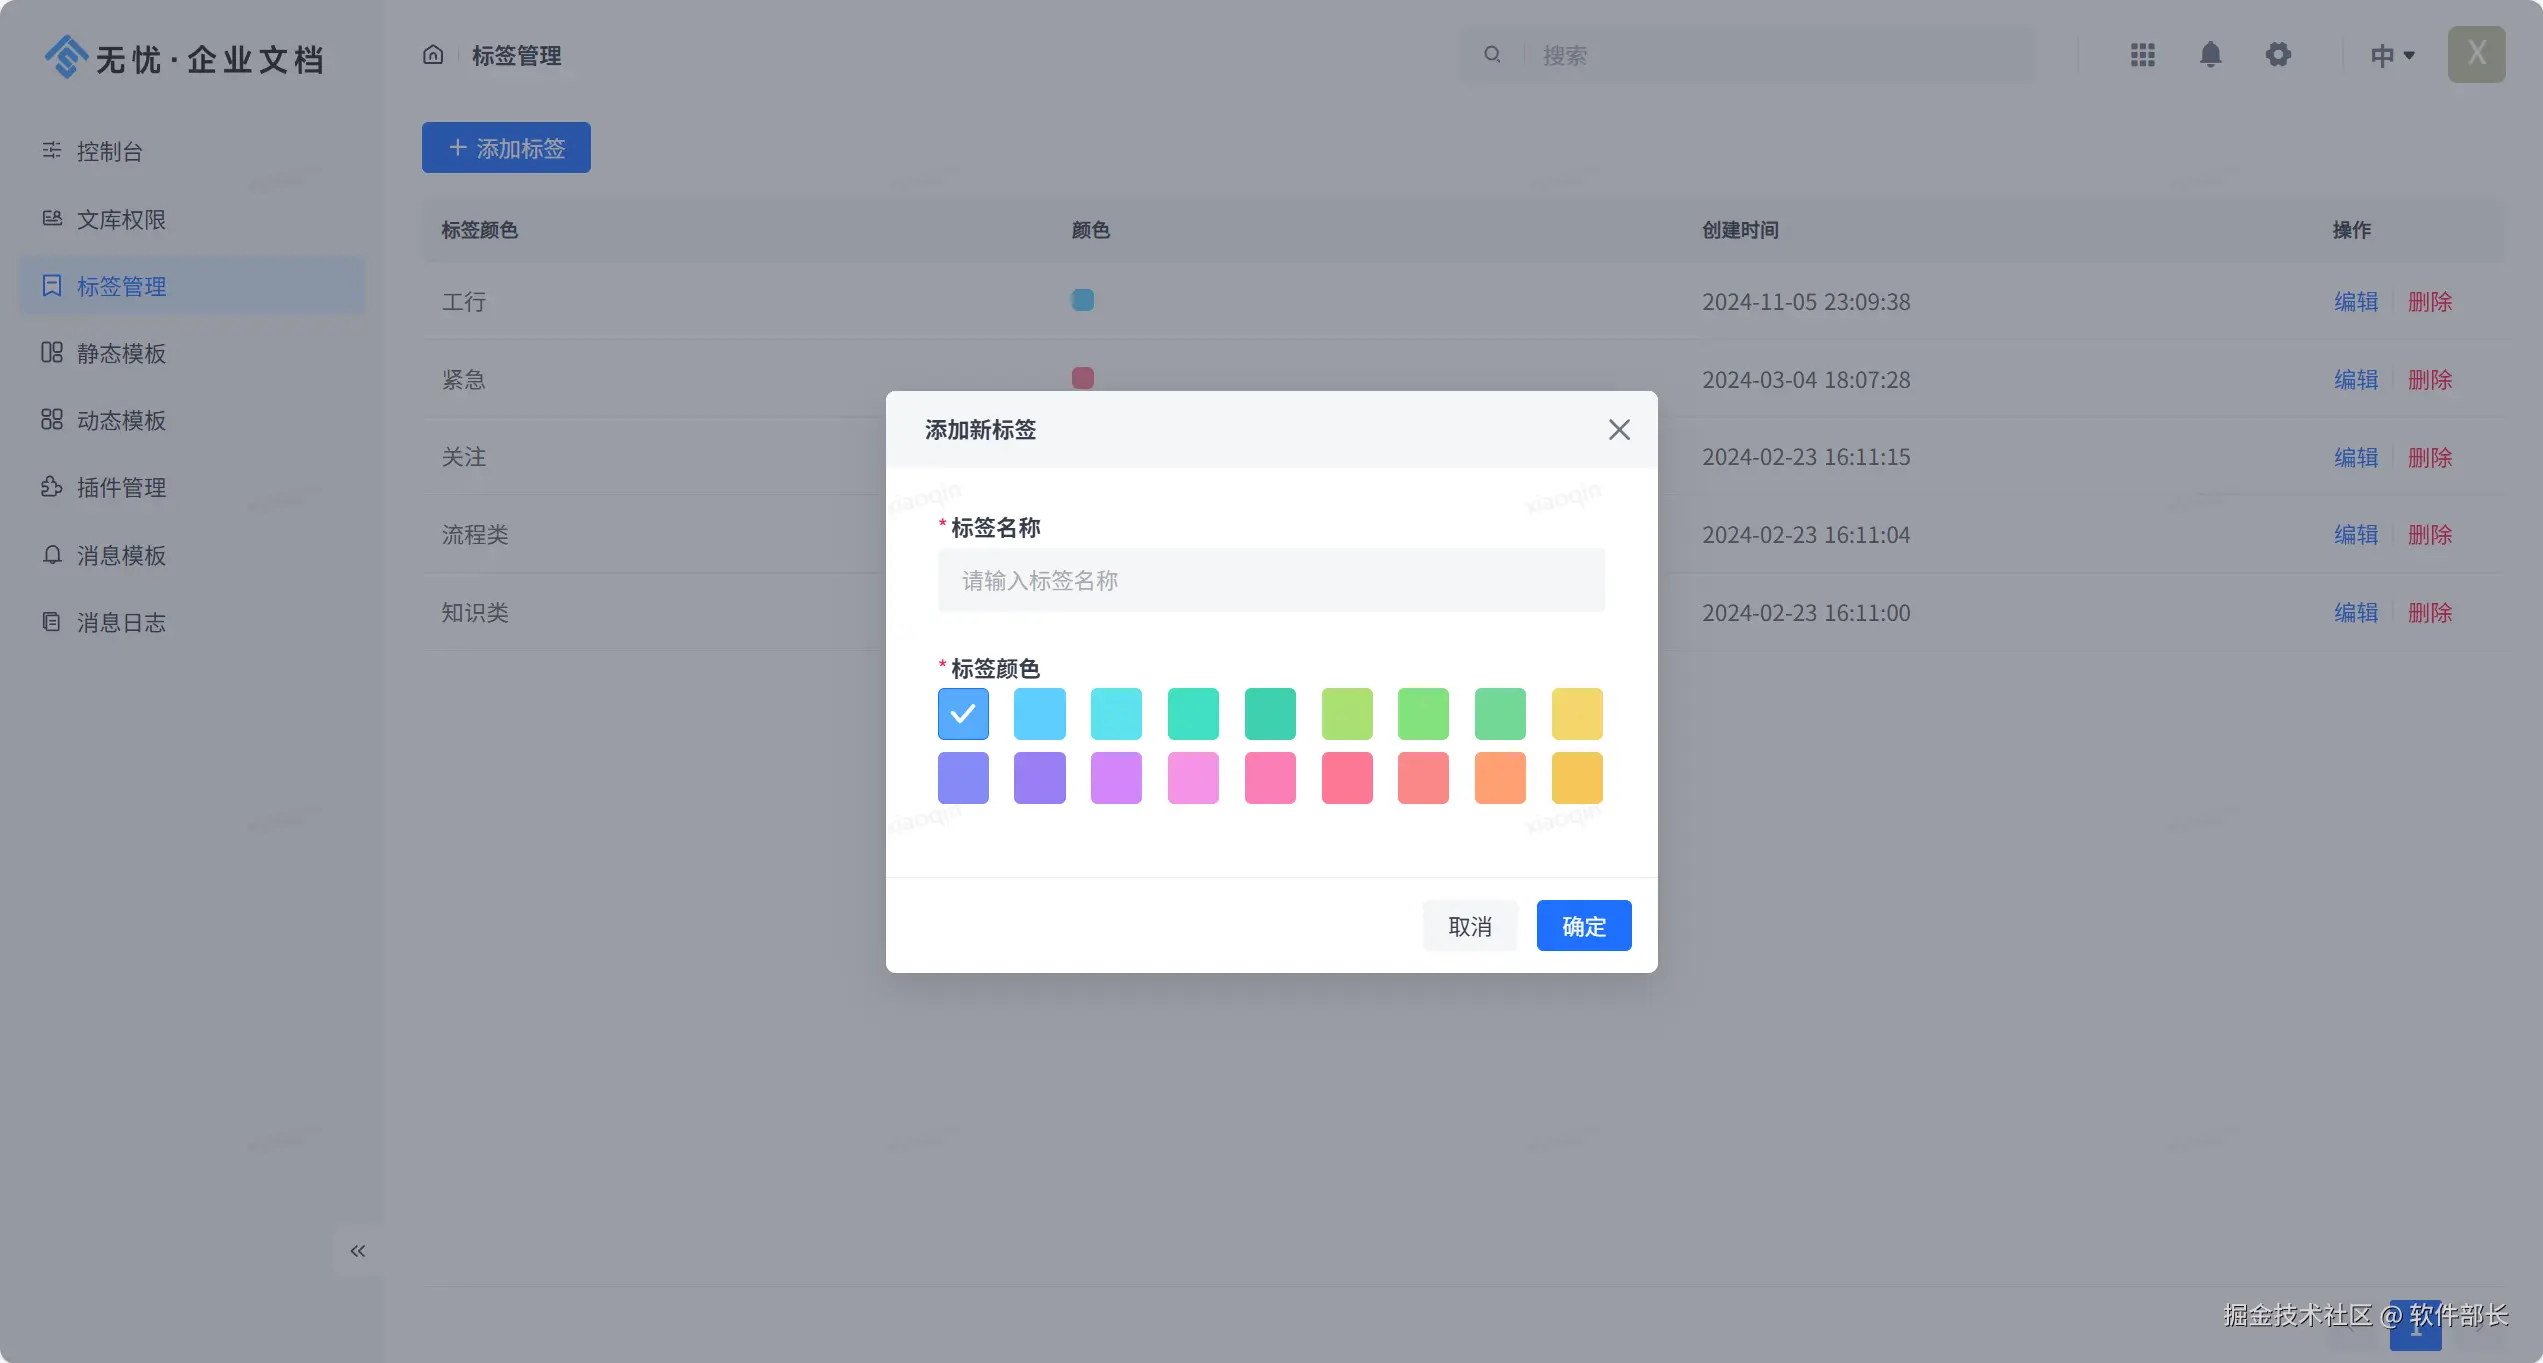Click the search magnifier icon
Image resolution: width=2543 pixels, height=1363 pixels.
pos(1492,55)
